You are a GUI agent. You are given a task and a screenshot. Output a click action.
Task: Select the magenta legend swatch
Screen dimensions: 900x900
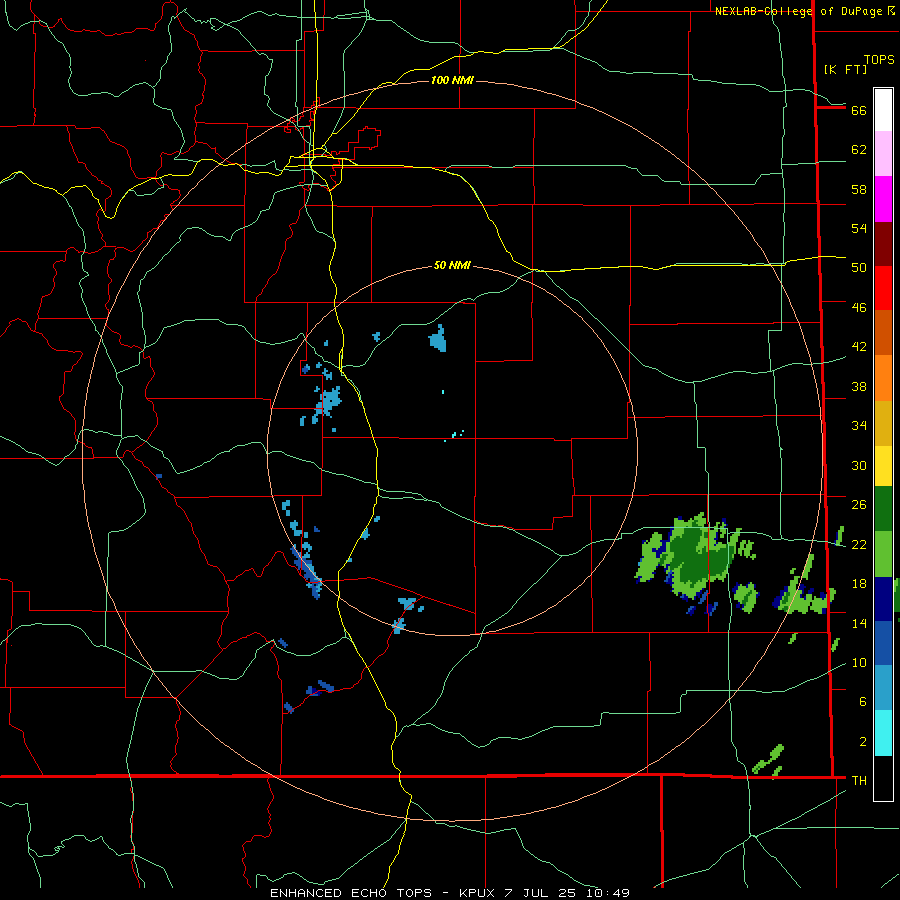883,199
